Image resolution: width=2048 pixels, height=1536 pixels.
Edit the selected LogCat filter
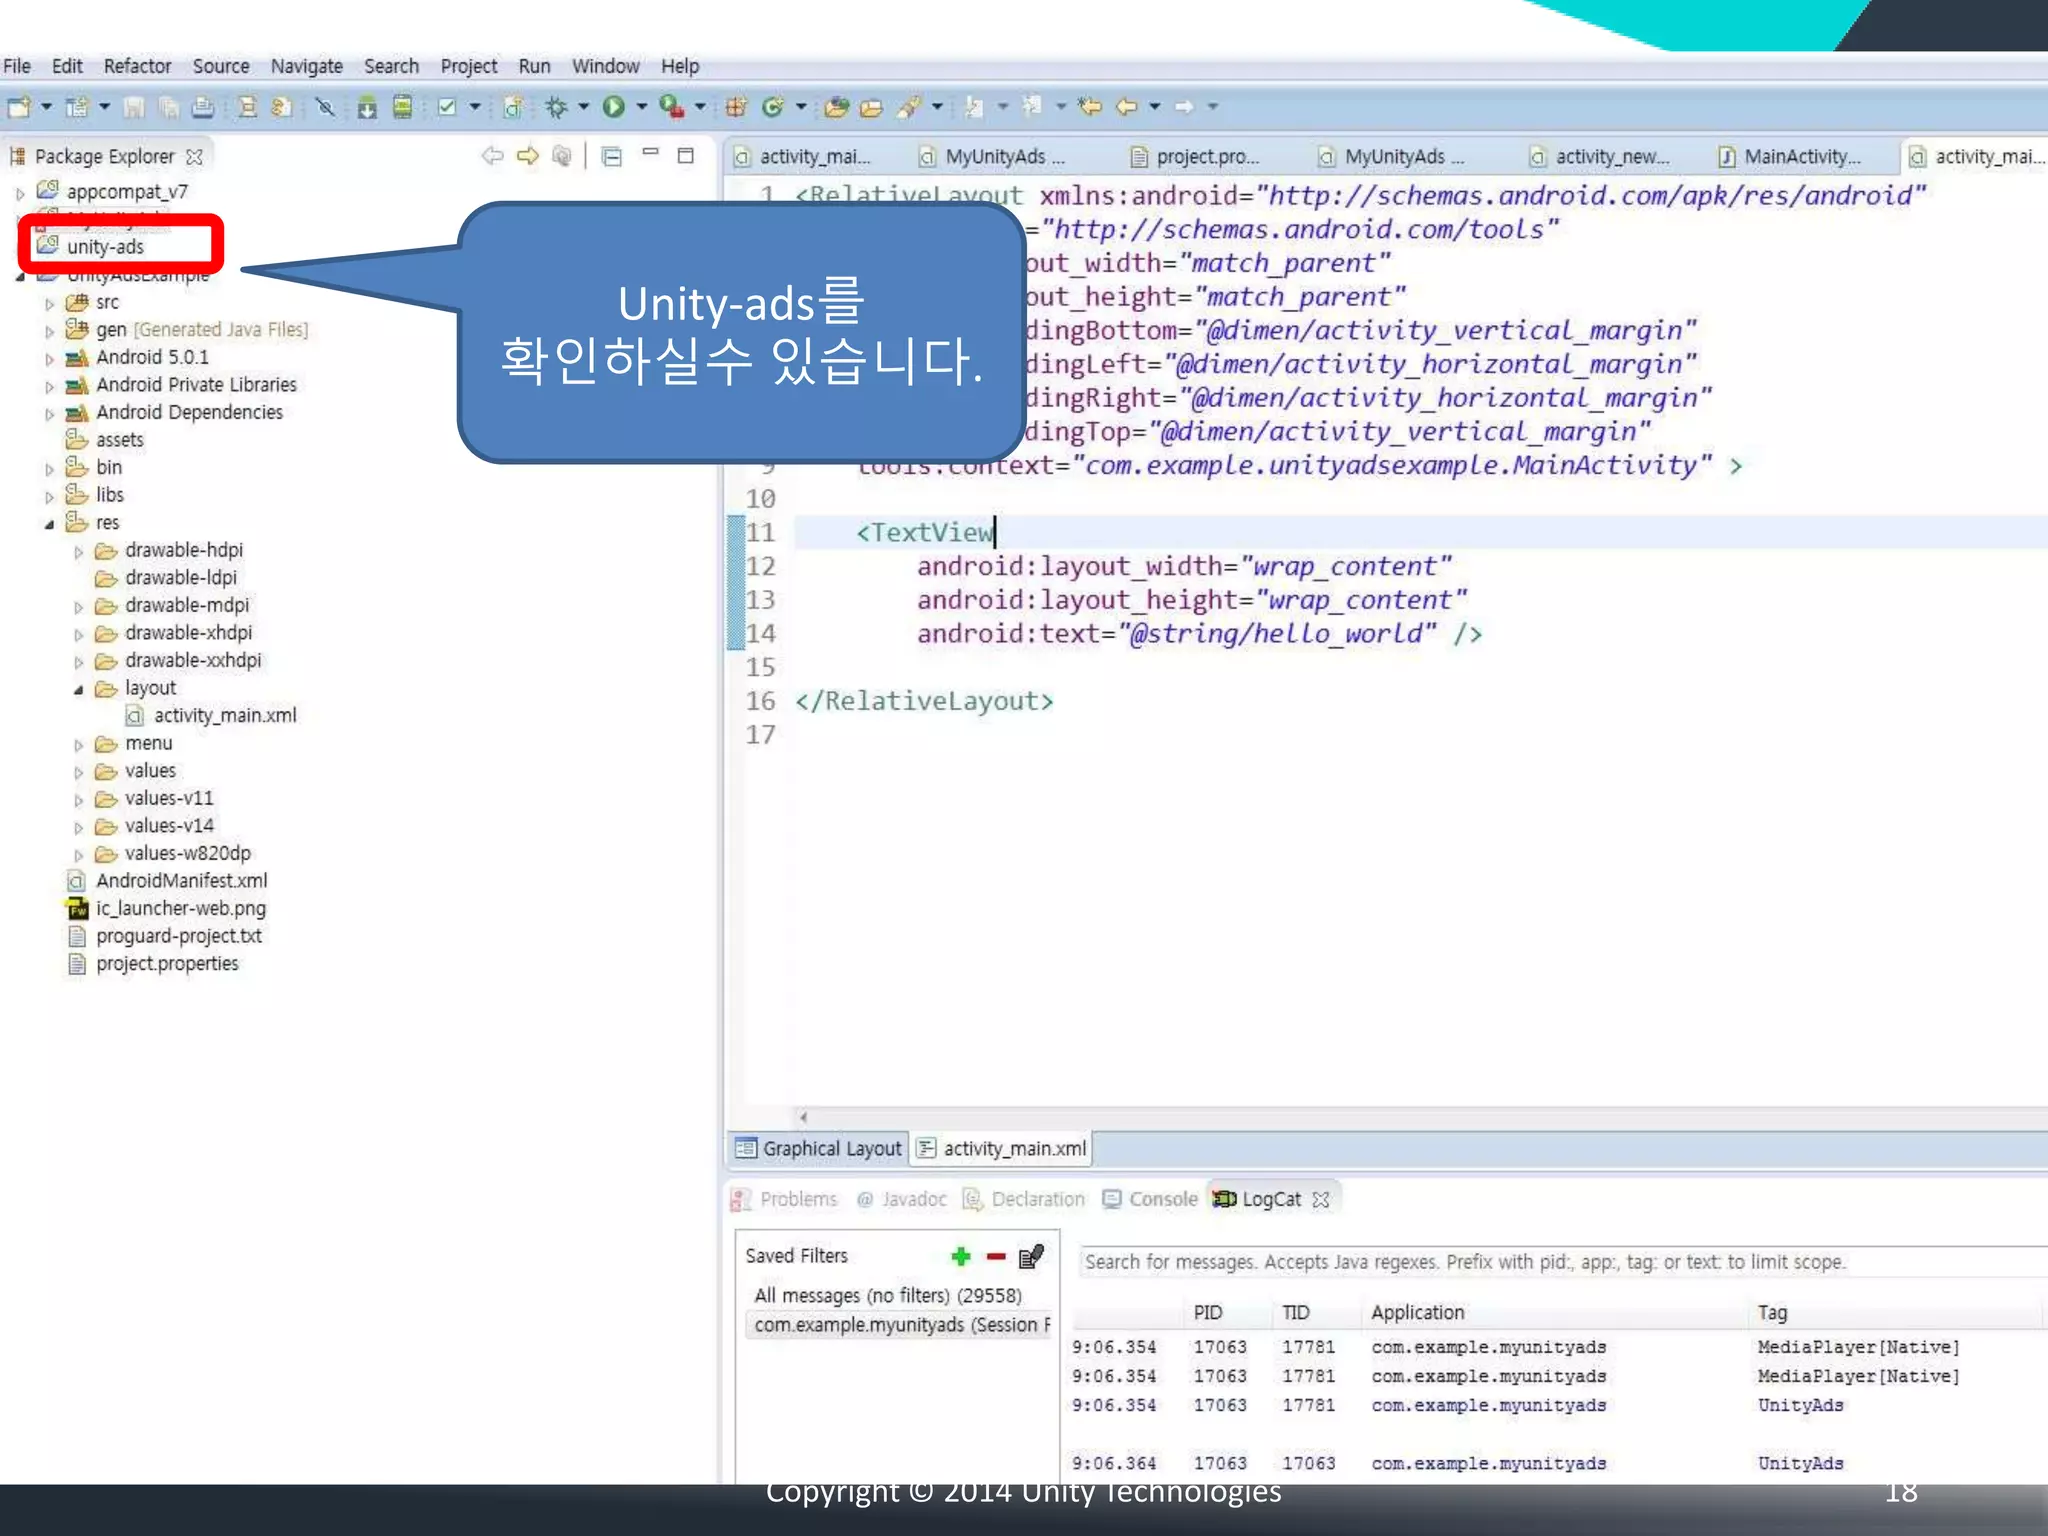tap(1031, 1256)
